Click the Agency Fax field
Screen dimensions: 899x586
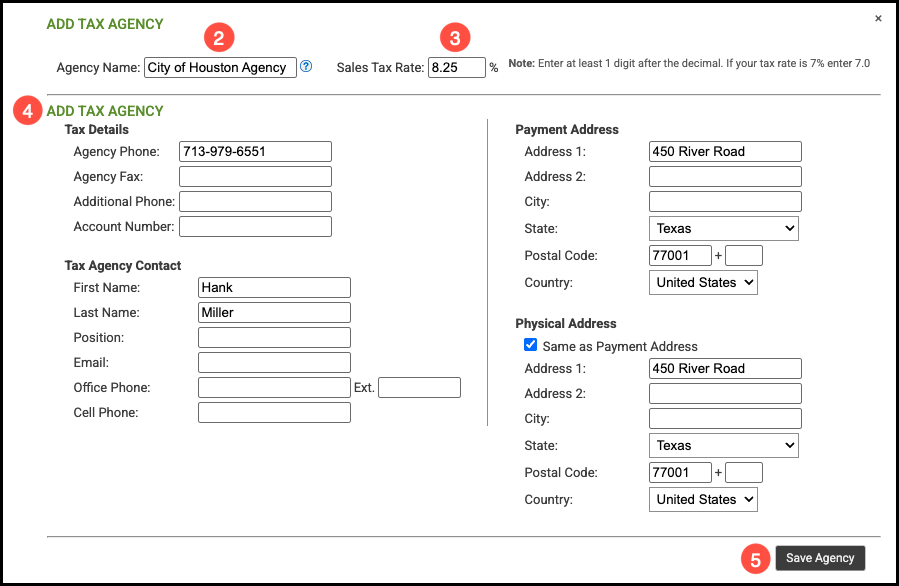255,177
